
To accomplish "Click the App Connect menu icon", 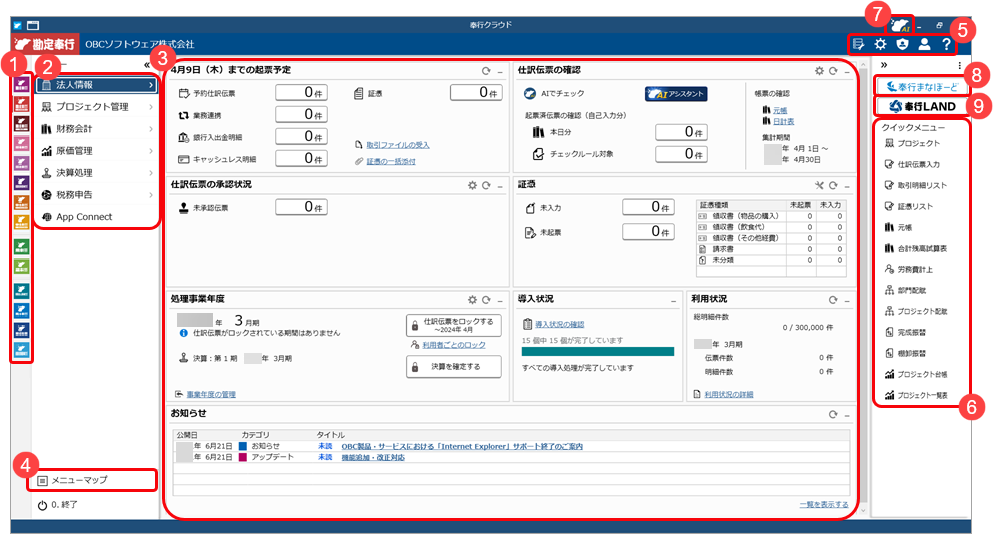I will pos(46,217).
